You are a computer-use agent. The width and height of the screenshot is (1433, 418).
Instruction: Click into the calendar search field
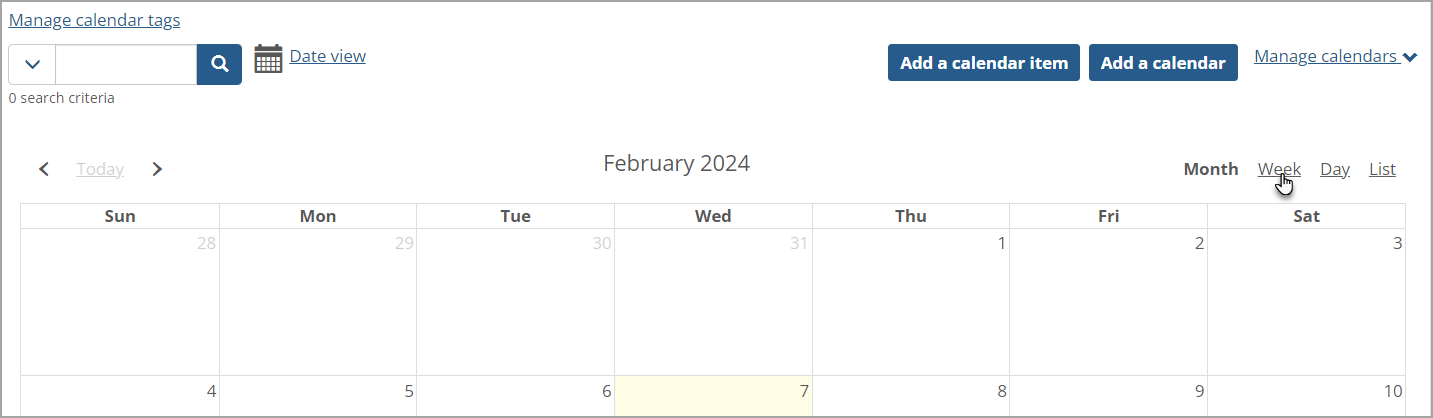[126, 65]
